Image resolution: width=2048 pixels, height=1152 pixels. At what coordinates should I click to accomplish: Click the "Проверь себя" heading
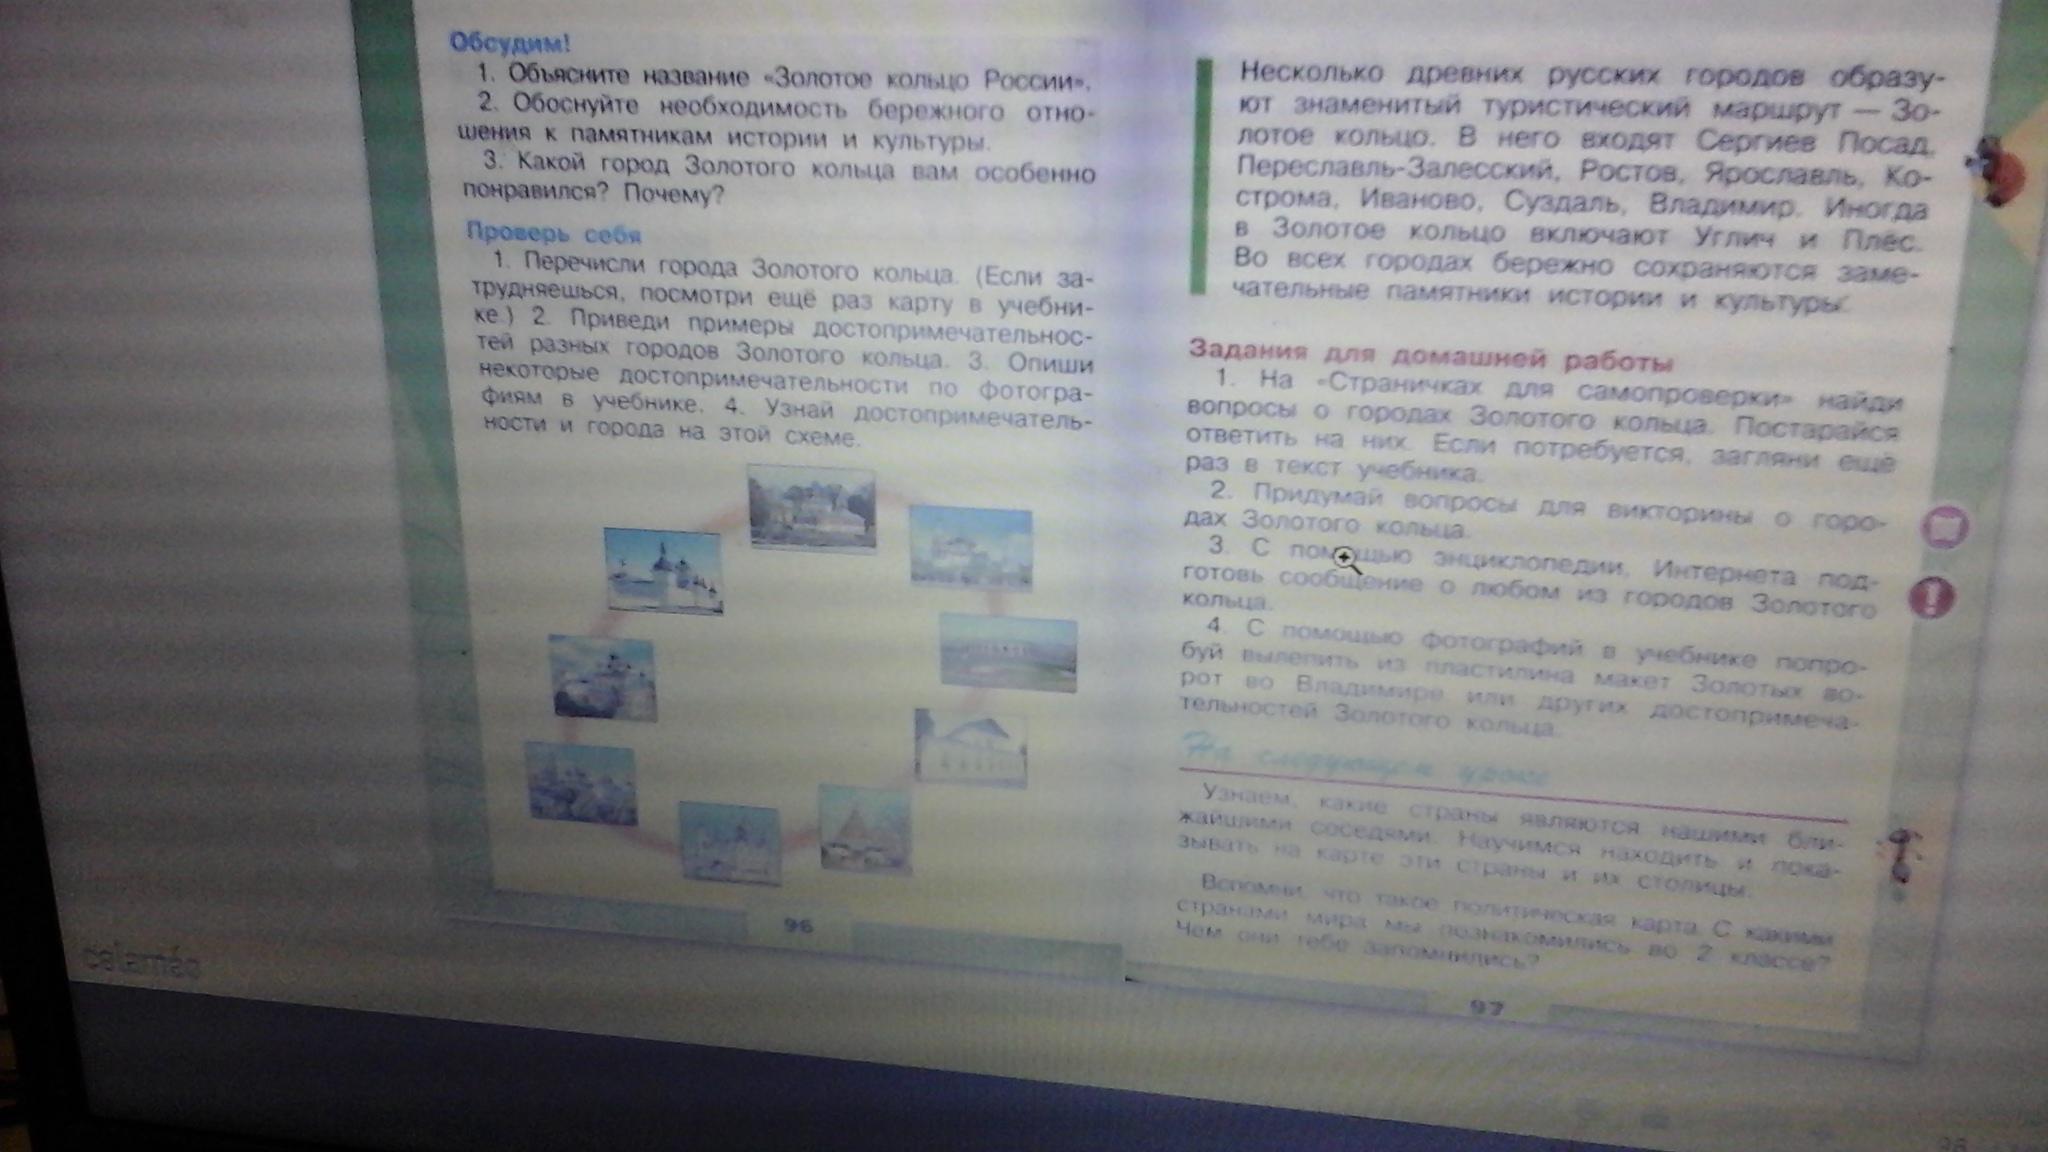553,234
